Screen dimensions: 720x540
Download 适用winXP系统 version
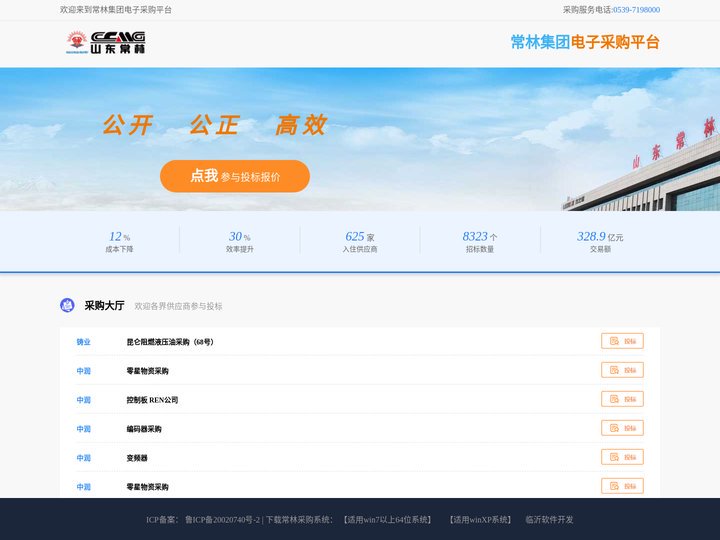pos(480,519)
